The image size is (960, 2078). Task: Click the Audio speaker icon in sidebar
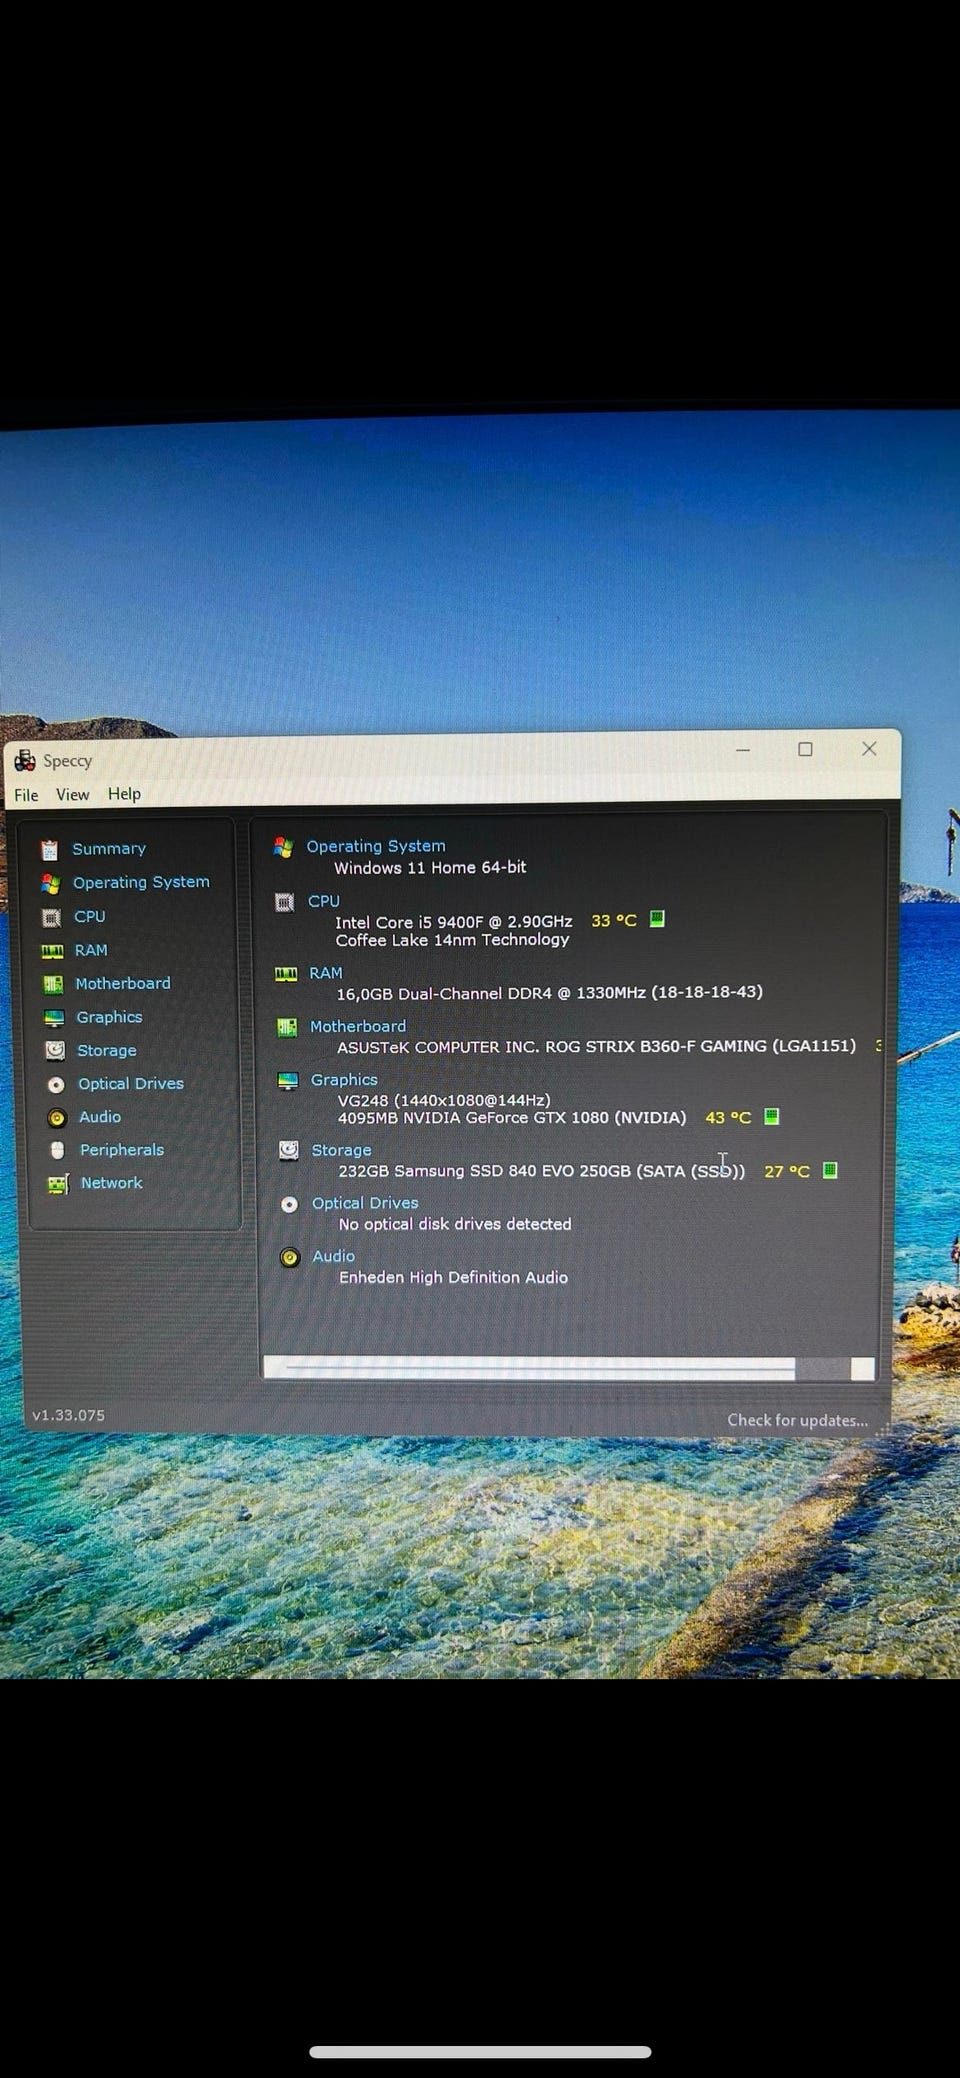(57, 1118)
